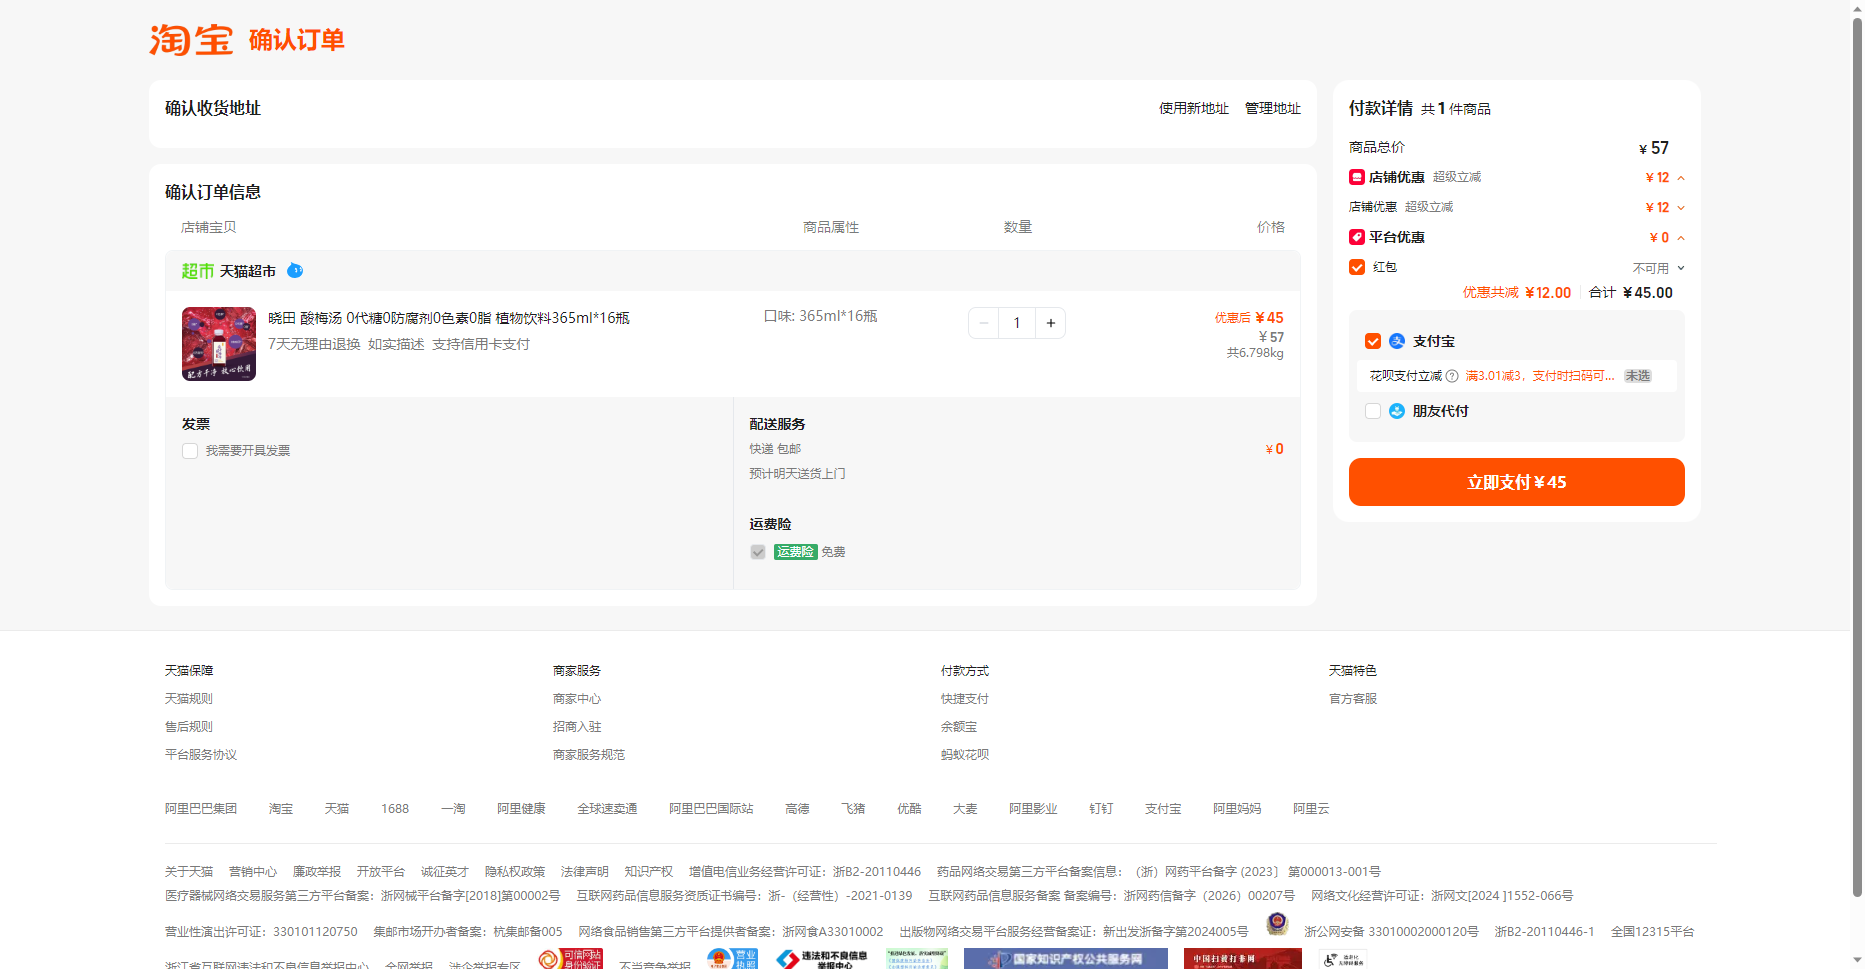Decrease quantity with the minus button
Image resolution: width=1865 pixels, height=969 pixels.
[984, 323]
